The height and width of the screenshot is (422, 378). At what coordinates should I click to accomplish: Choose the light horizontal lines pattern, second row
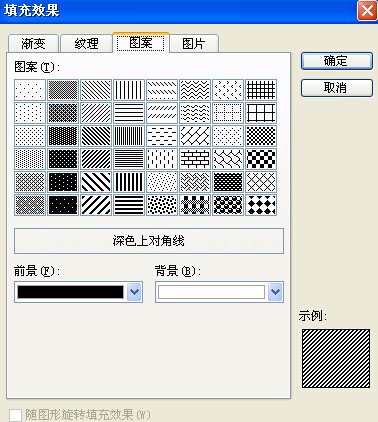coord(129,113)
